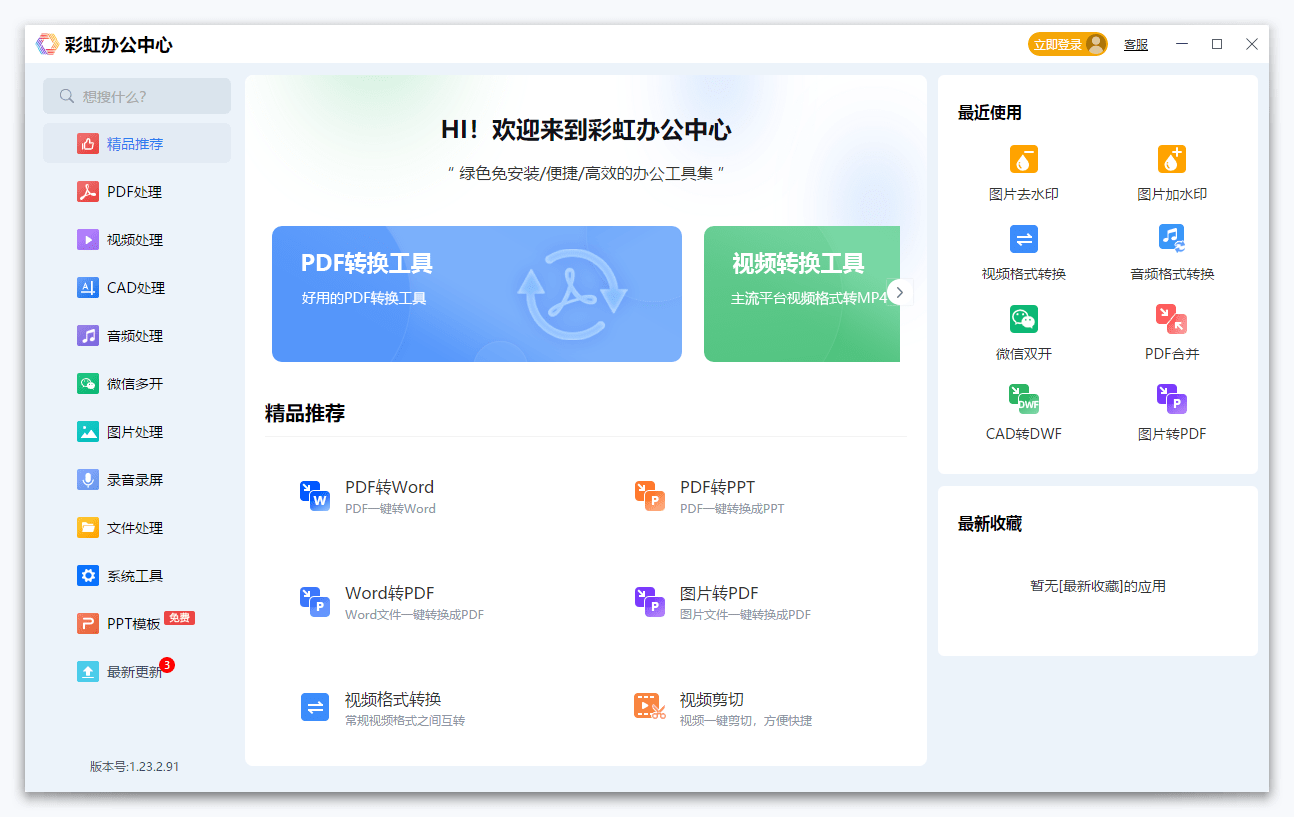This screenshot has height=817, width=1294.
Task: Open the 客服 support link
Action: coord(1136,45)
